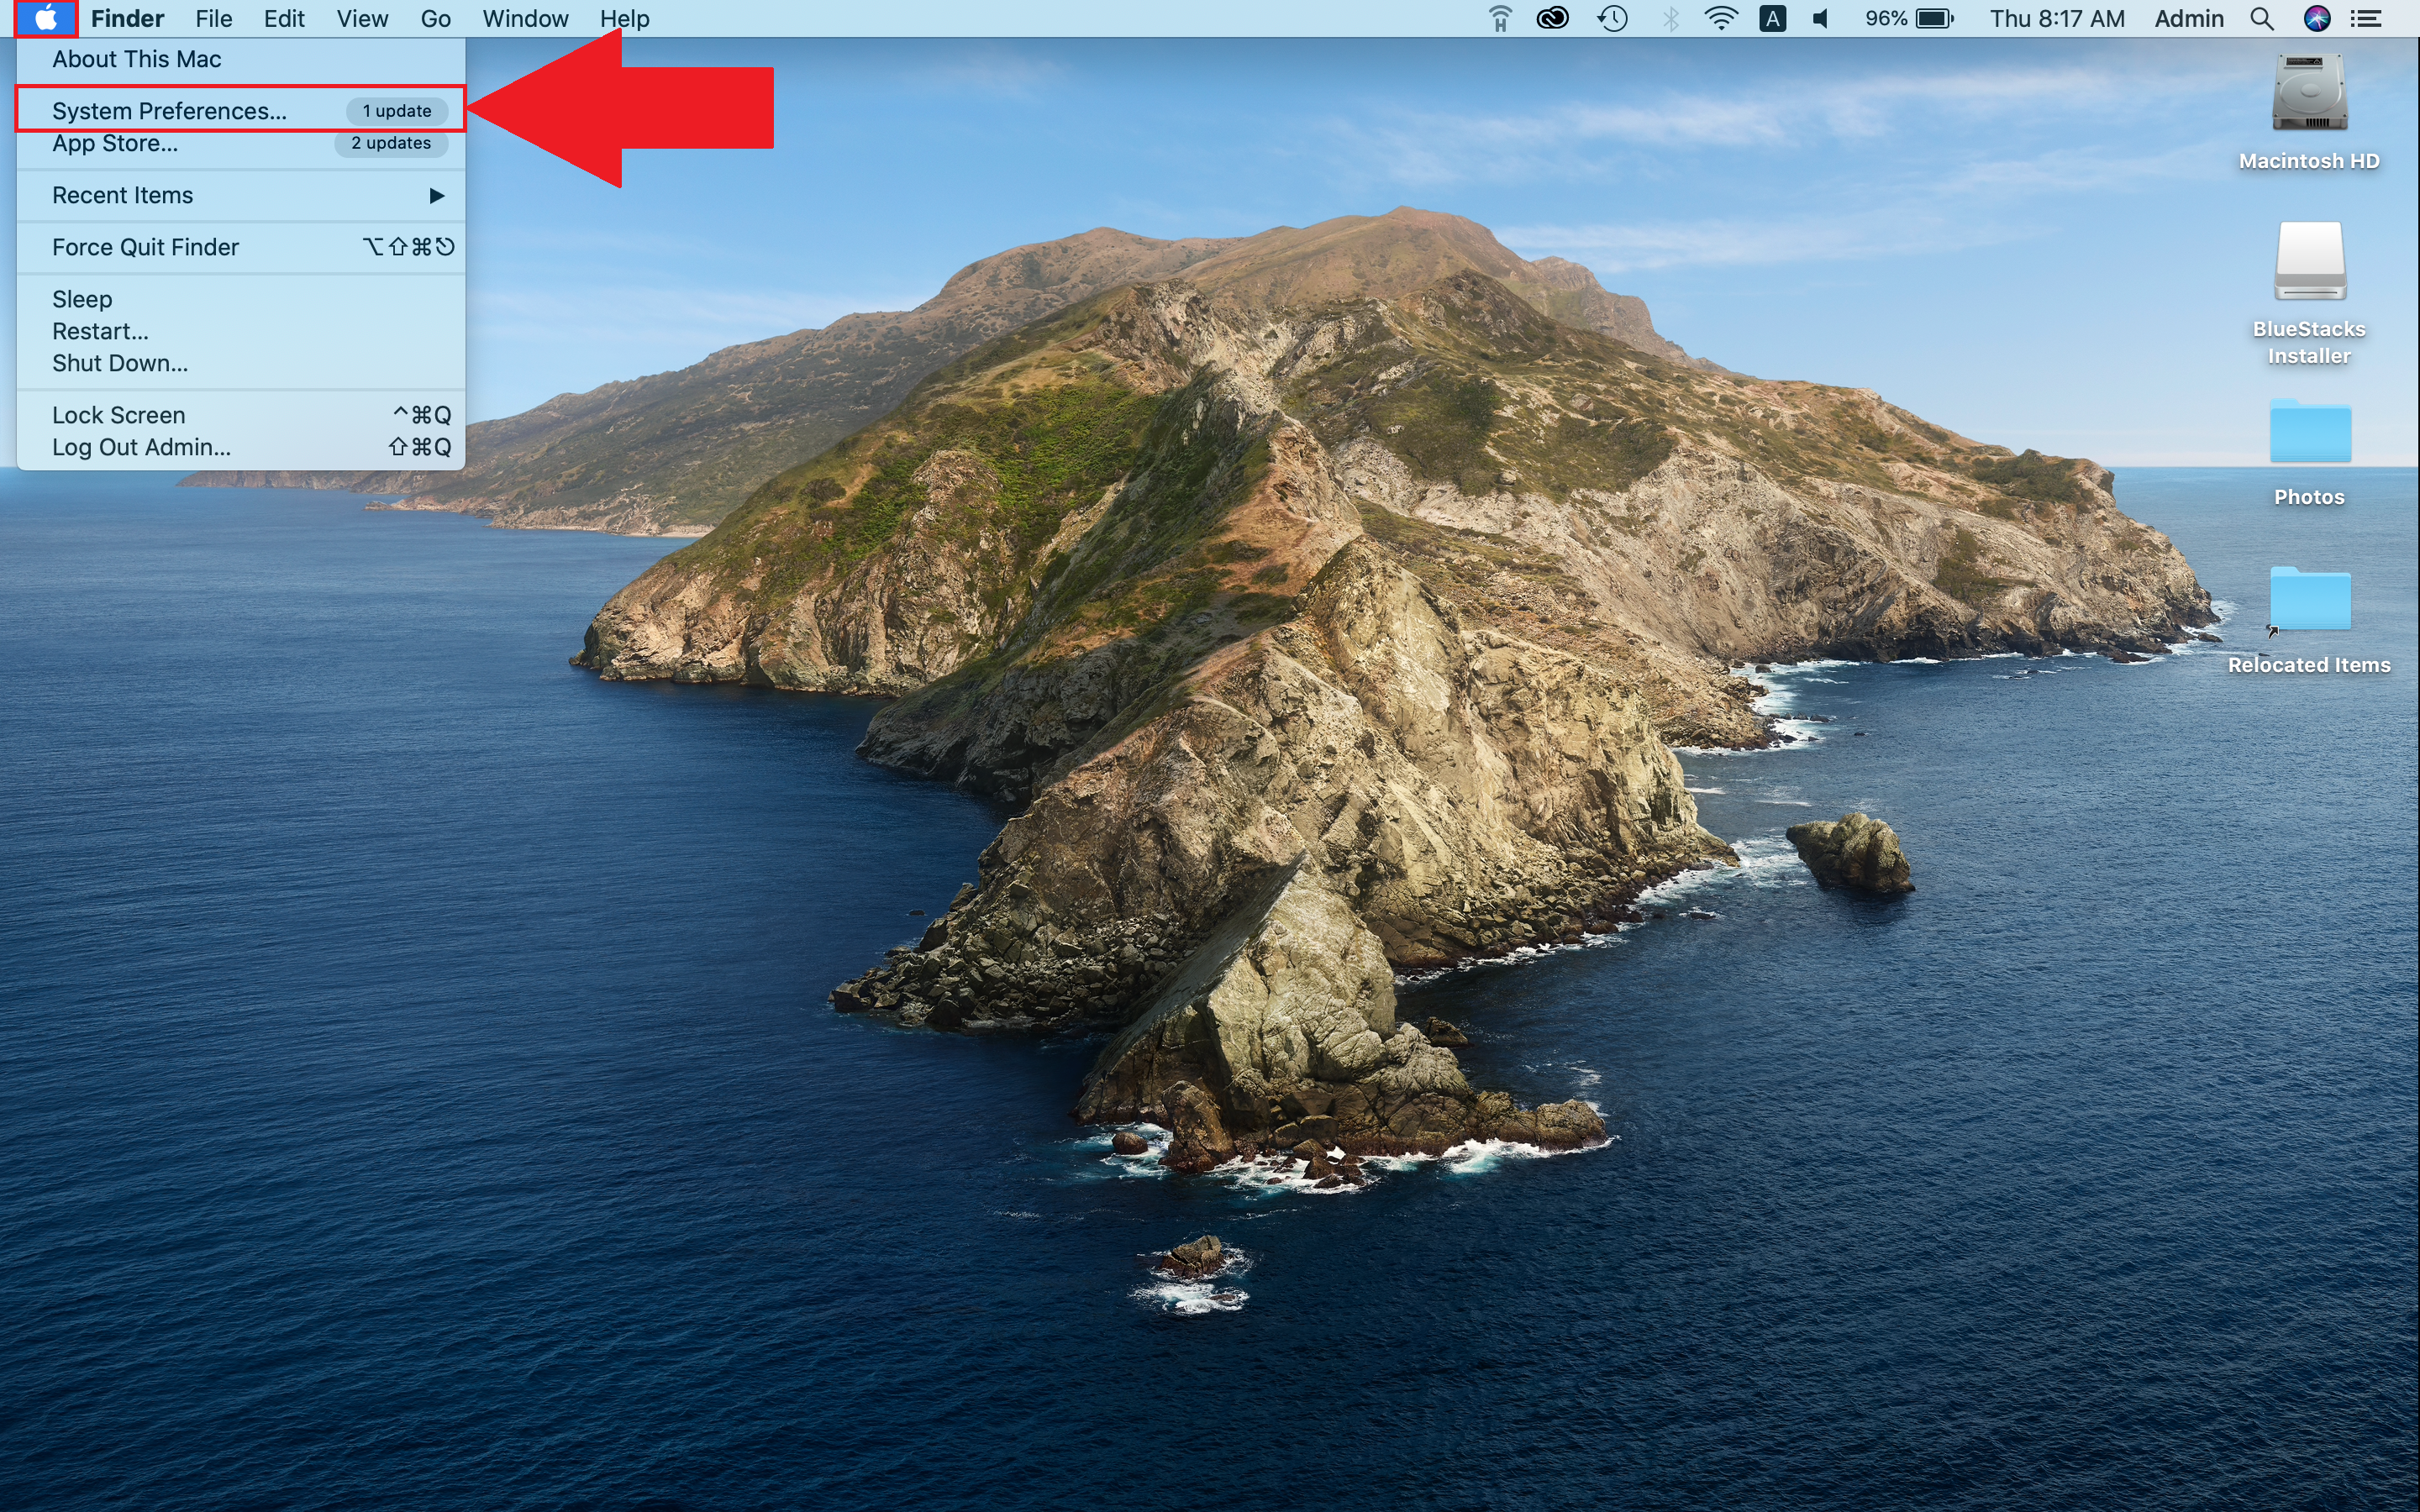Choose Shut Down… from Apple menu
This screenshot has width=2420, height=1512.
[x=241, y=363]
